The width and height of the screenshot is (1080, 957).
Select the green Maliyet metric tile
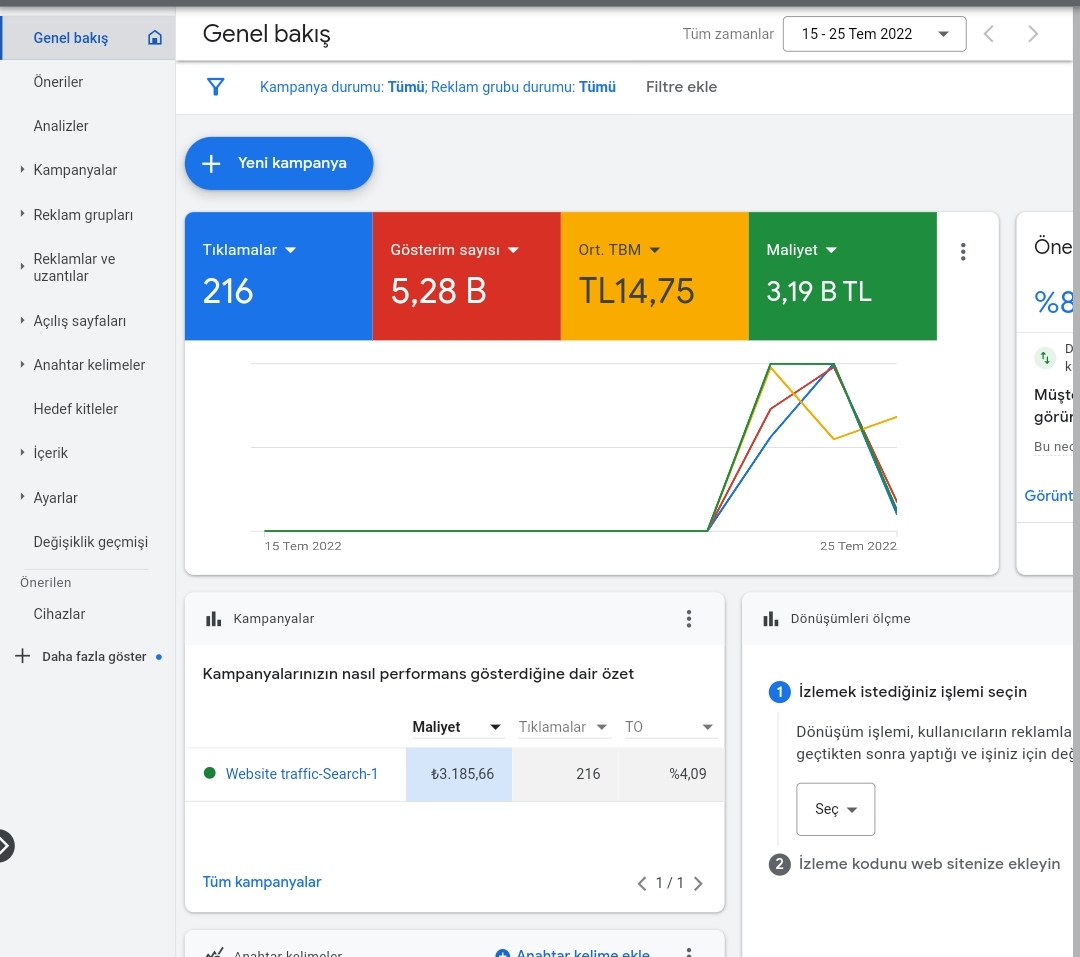[x=842, y=276]
